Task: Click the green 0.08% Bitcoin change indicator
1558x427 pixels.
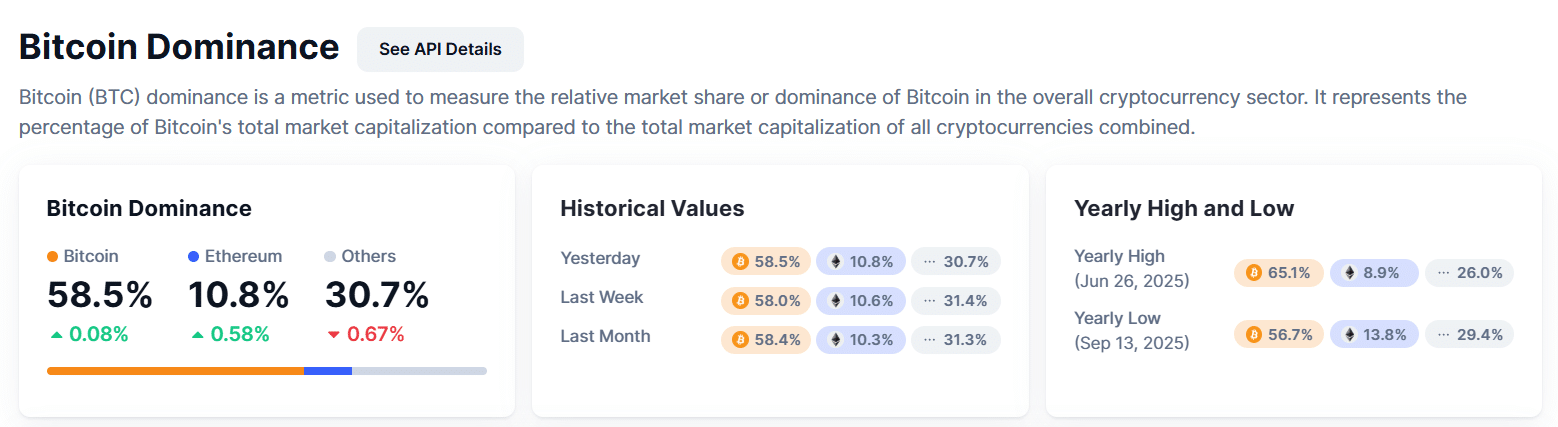Action: pyautogui.click(x=88, y=335)
